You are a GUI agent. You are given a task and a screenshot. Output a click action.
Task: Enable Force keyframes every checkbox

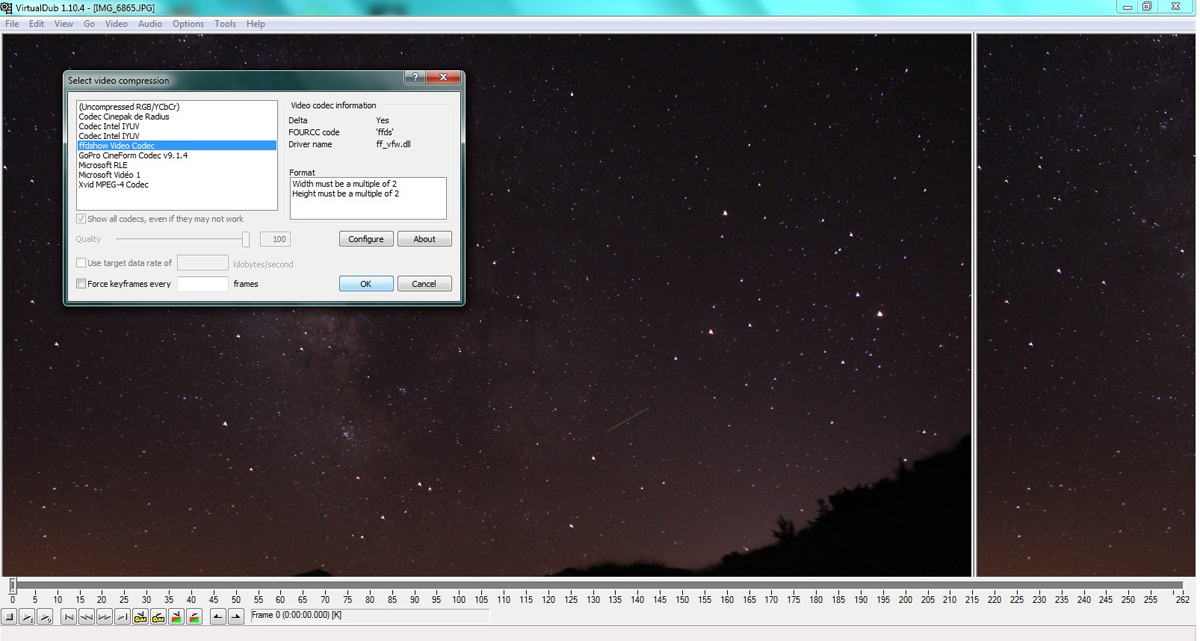[x=81, y=284]
